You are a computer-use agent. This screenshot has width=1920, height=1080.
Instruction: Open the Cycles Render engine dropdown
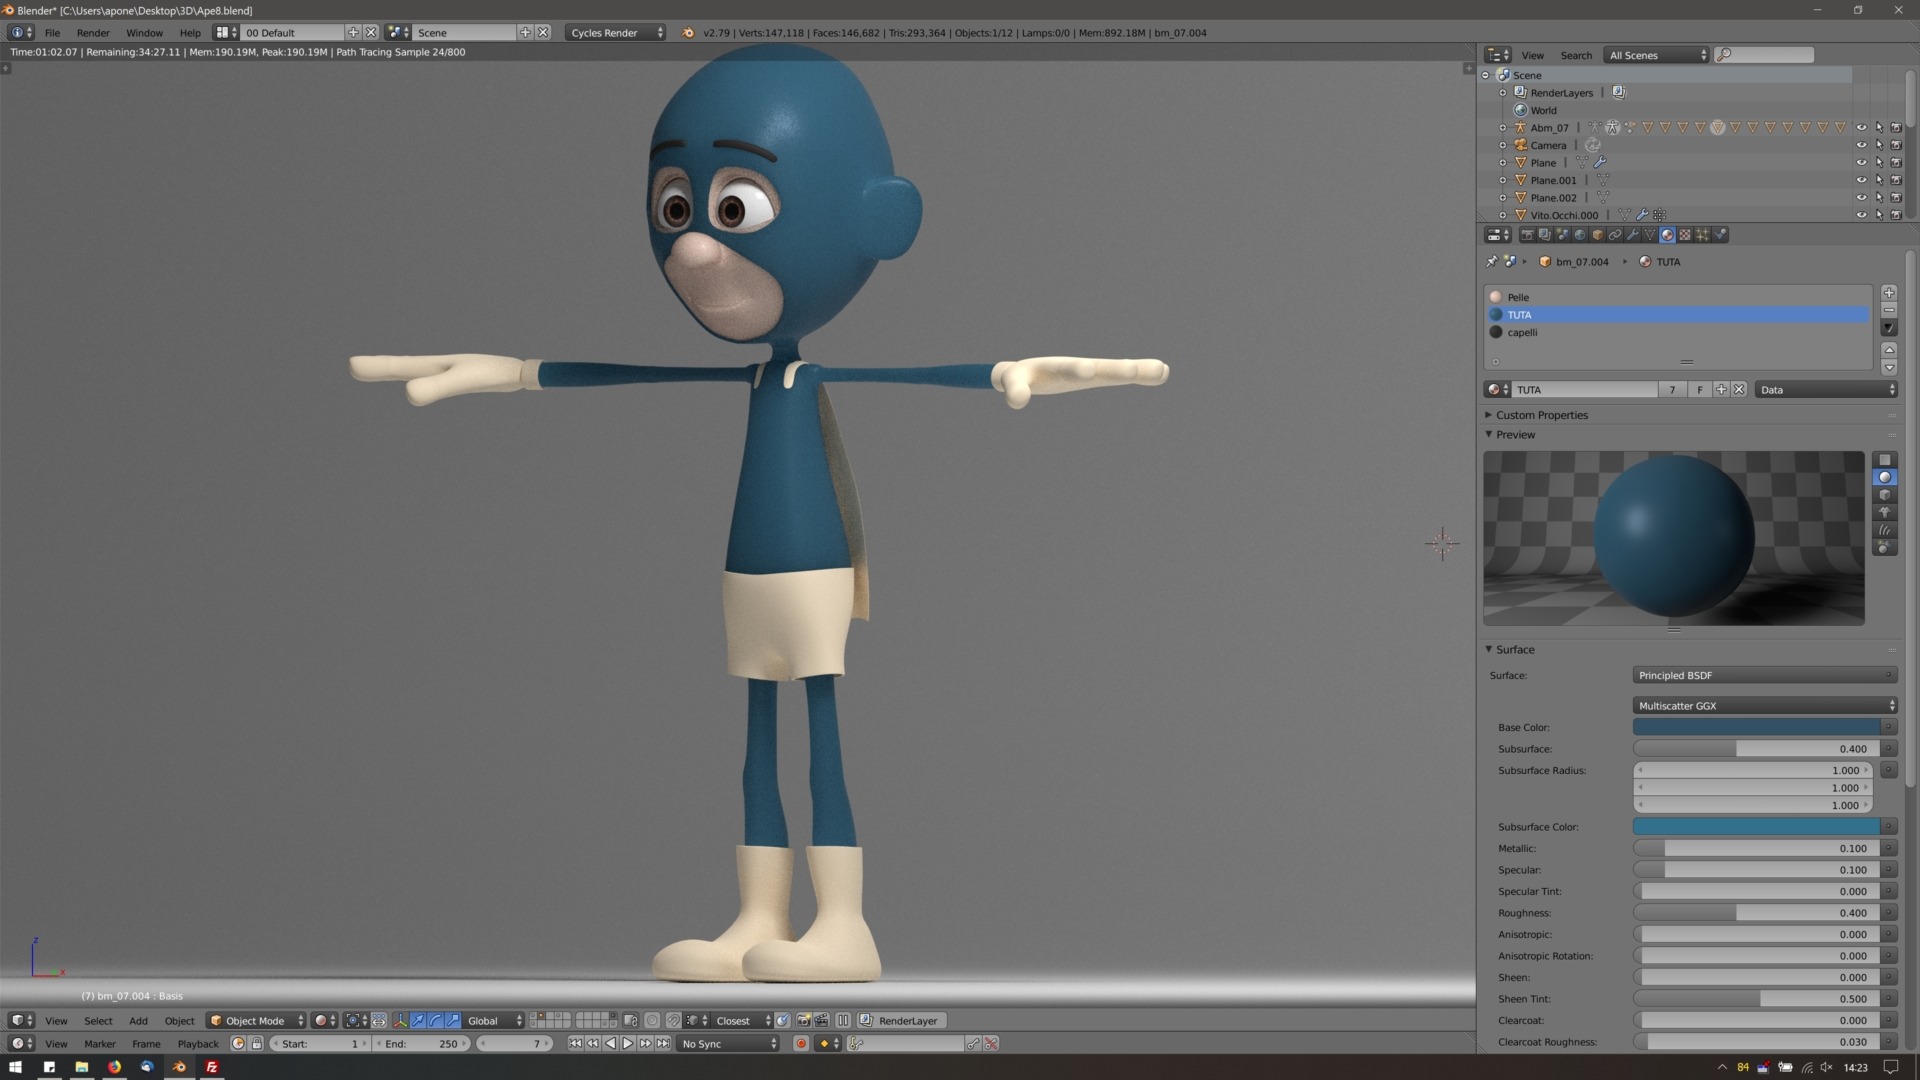615,33
